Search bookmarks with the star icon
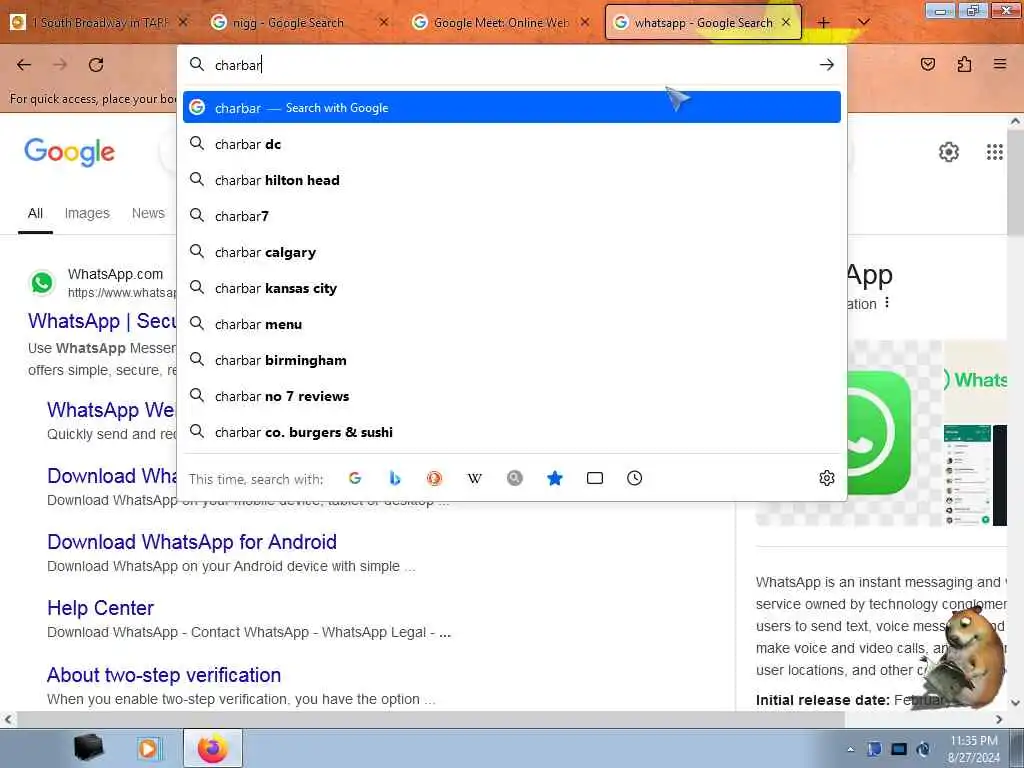 pos(554,478)
